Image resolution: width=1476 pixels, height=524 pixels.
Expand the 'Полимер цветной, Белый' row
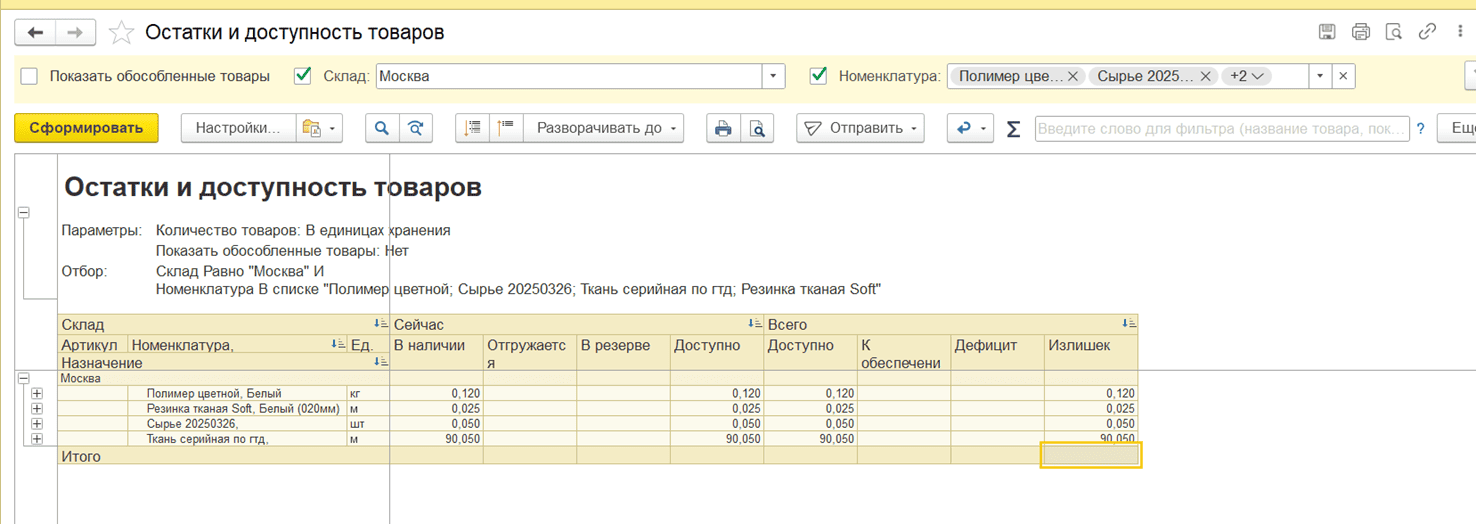[x=37, y=394]
